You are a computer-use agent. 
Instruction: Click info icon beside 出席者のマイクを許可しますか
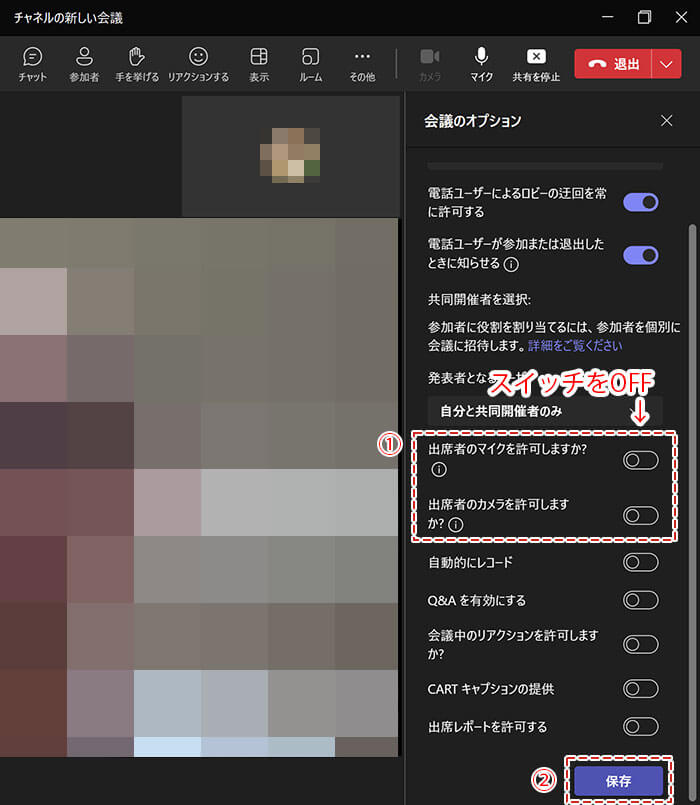[439, 469]
